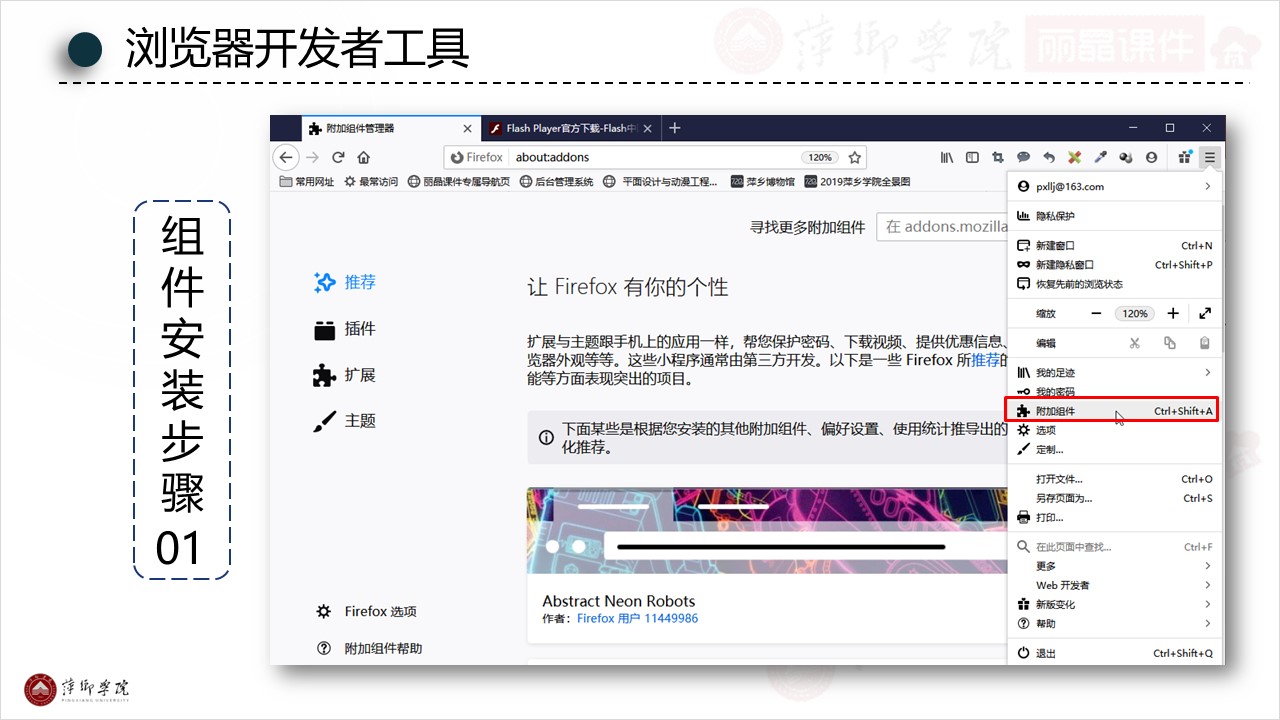Click the add-ons search field
The width and height of the screenshot is (1280, 720).
pos(941,227)
